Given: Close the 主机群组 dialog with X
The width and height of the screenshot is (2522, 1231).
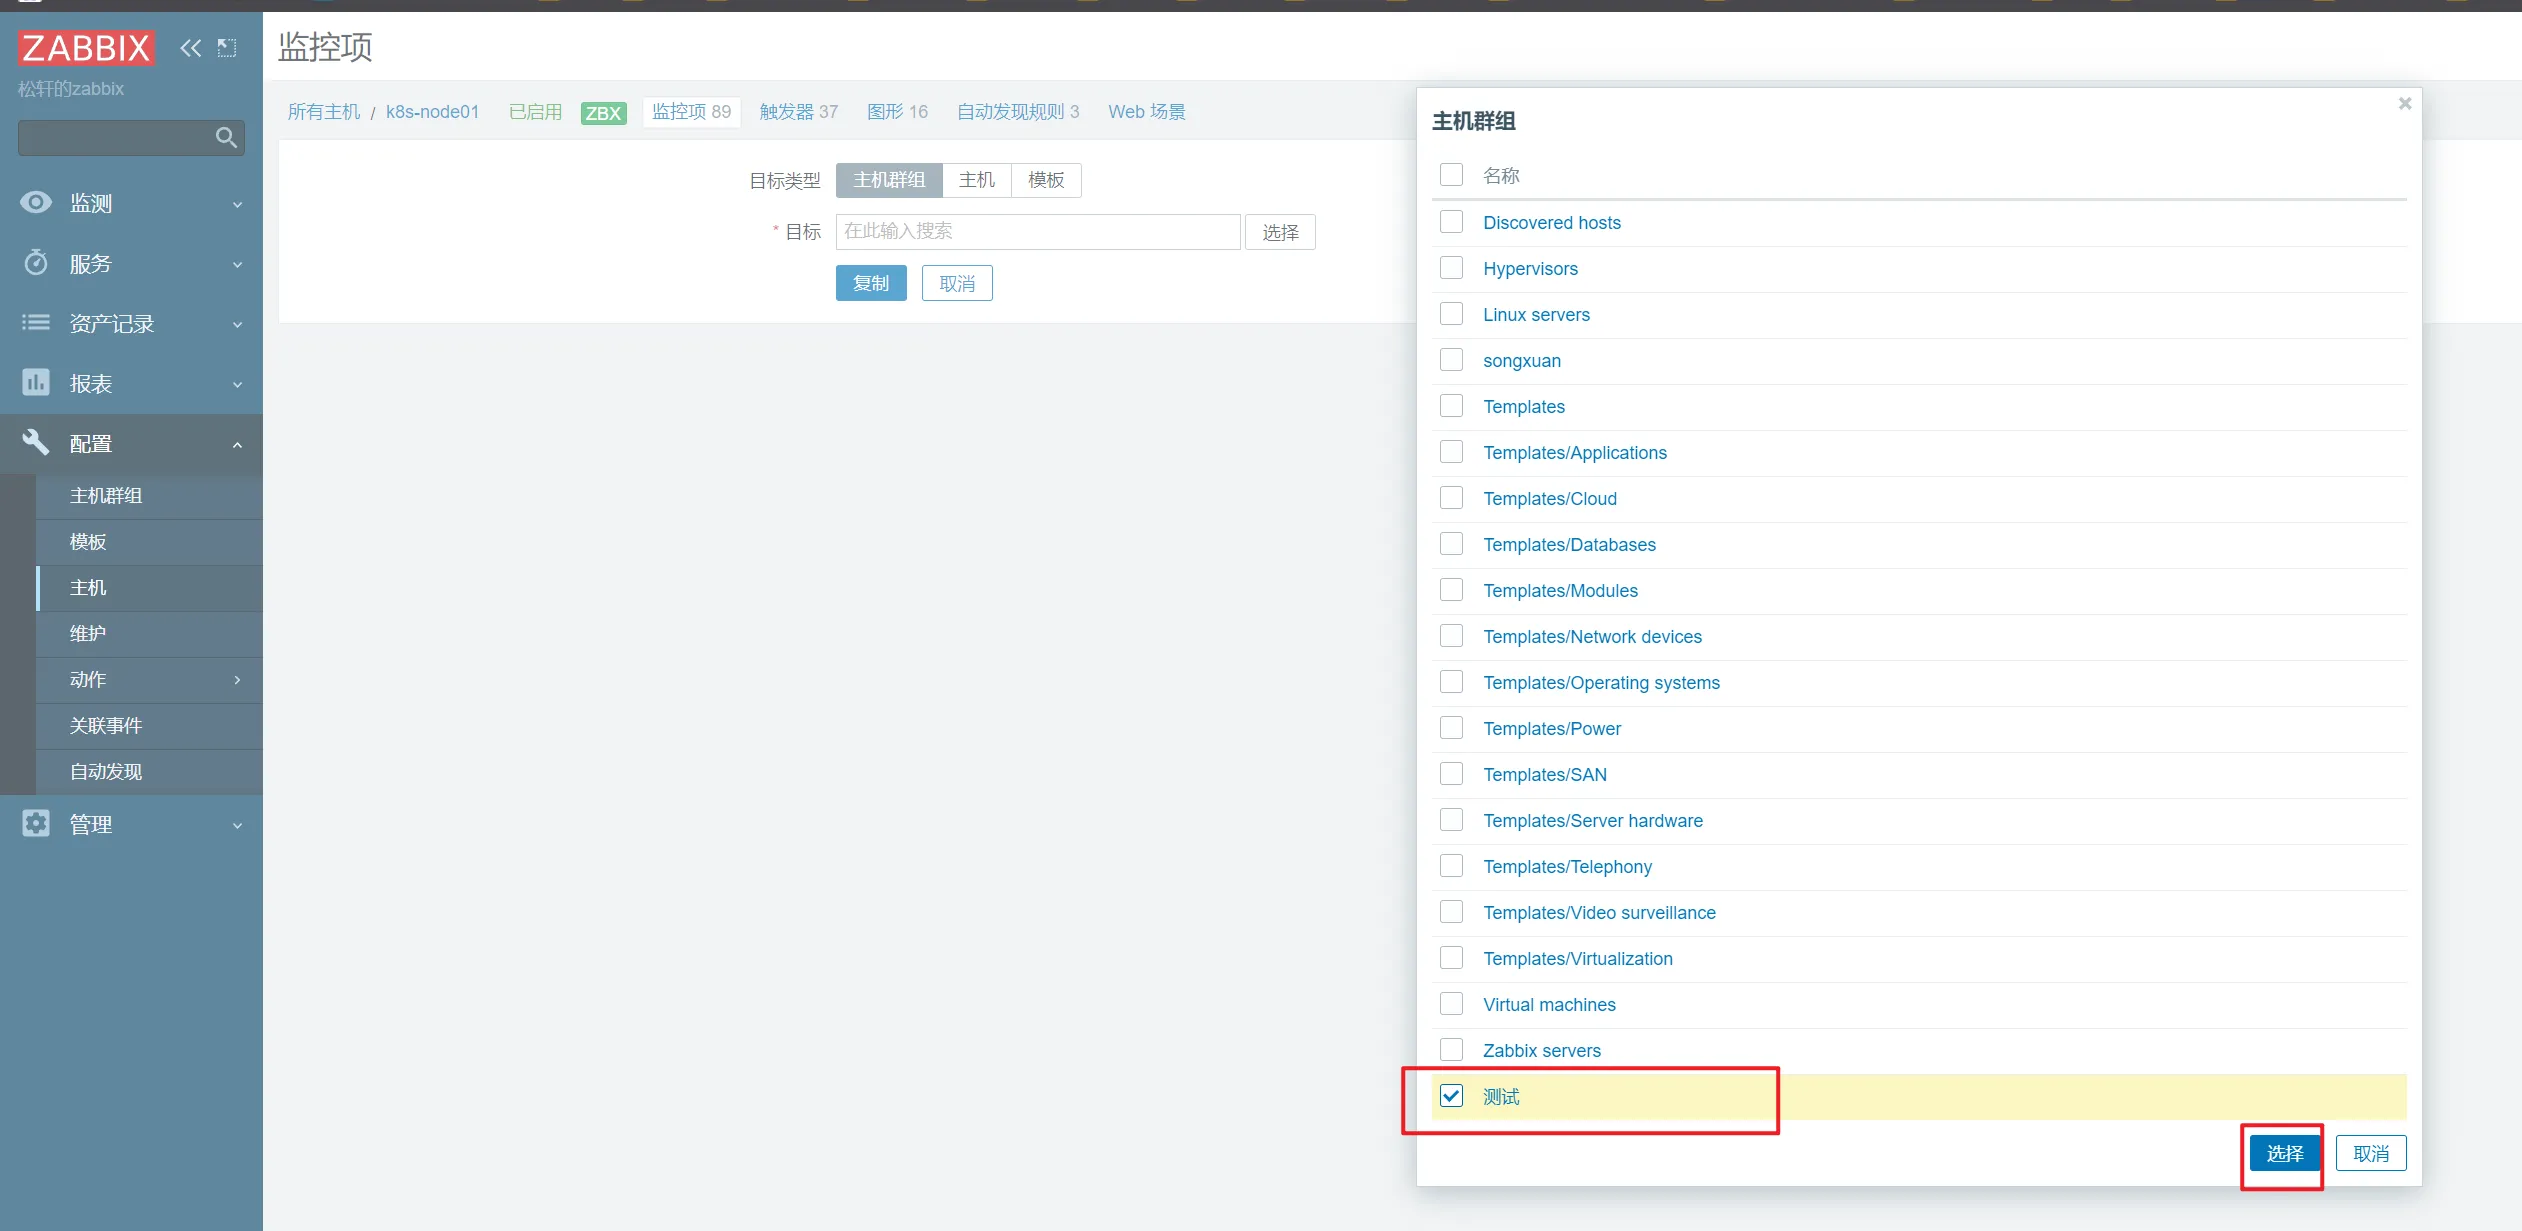Looking at the screenshot, I should coord(2404,104).
